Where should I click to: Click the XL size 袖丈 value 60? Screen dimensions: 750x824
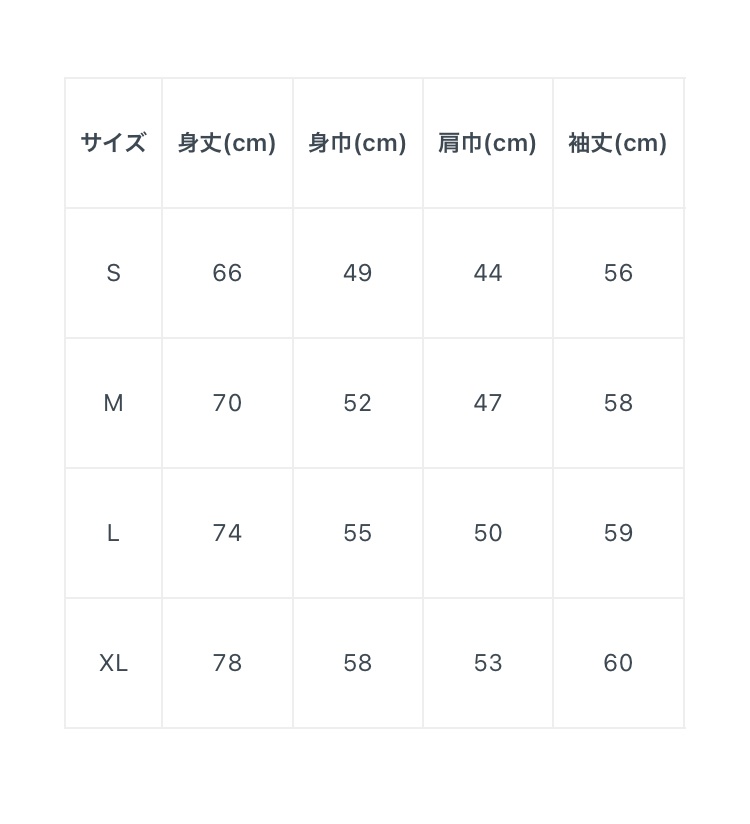pyautogui.click(x=618, y=663)
